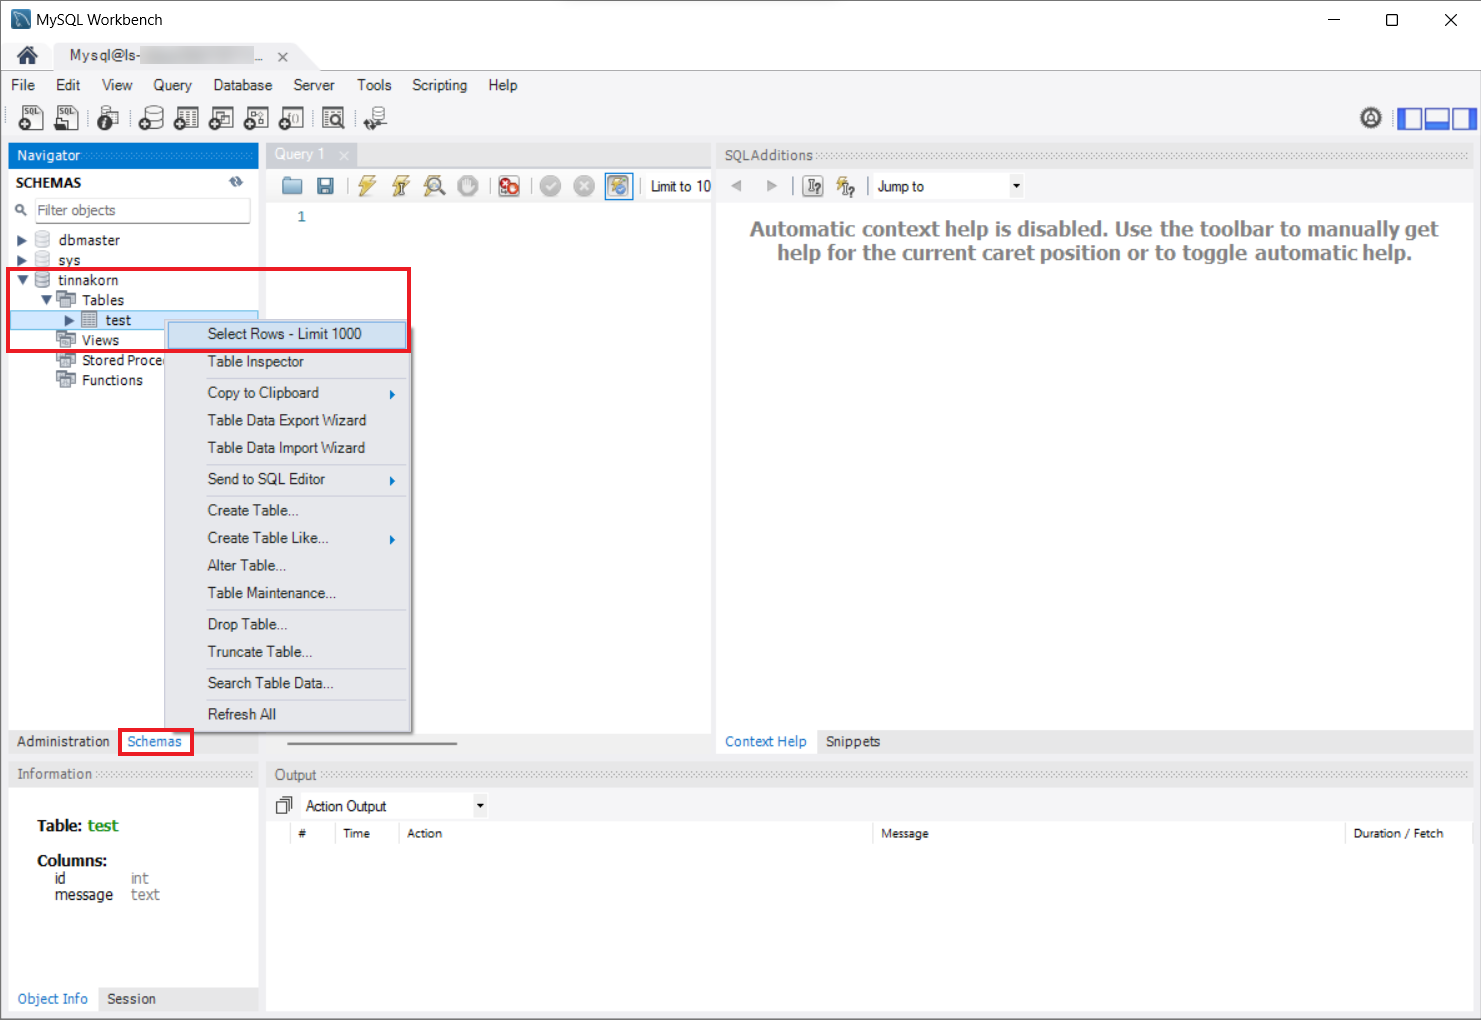Expand the test table node

tap(69, 320)
